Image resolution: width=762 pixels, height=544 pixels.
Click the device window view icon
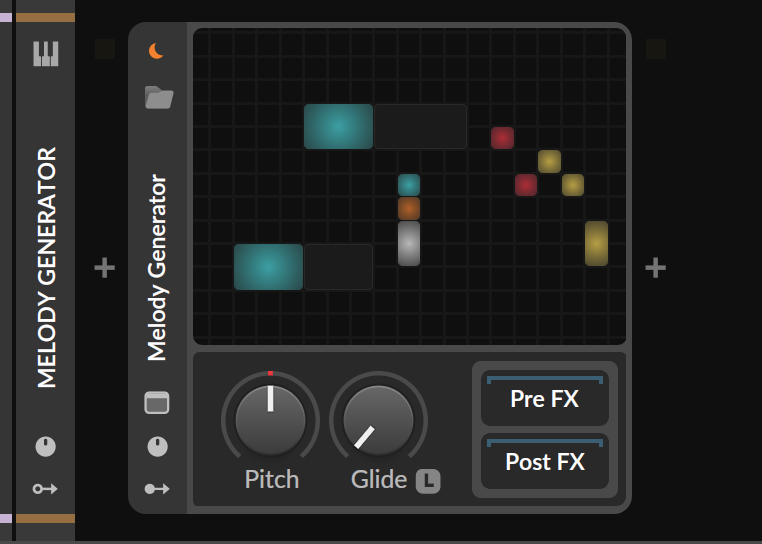157,403
